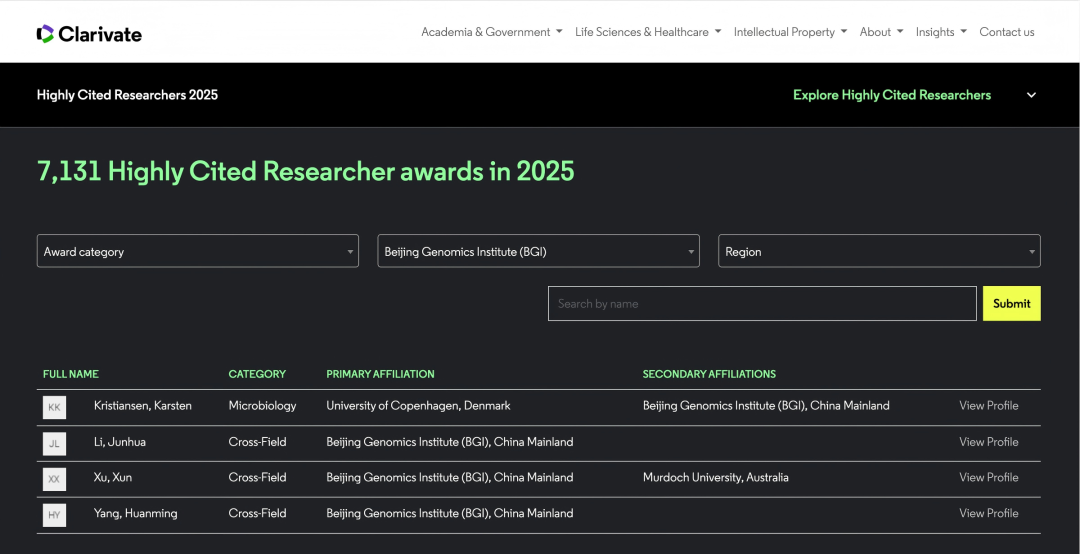1080x554 pixels.
Task: Open the Region dropdown
Action: 878,252
